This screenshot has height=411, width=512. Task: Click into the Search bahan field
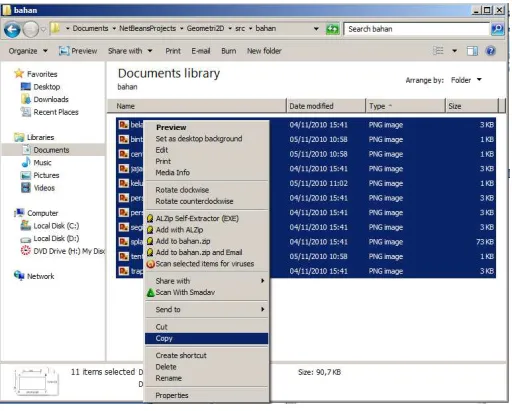[x=417, y=29]
